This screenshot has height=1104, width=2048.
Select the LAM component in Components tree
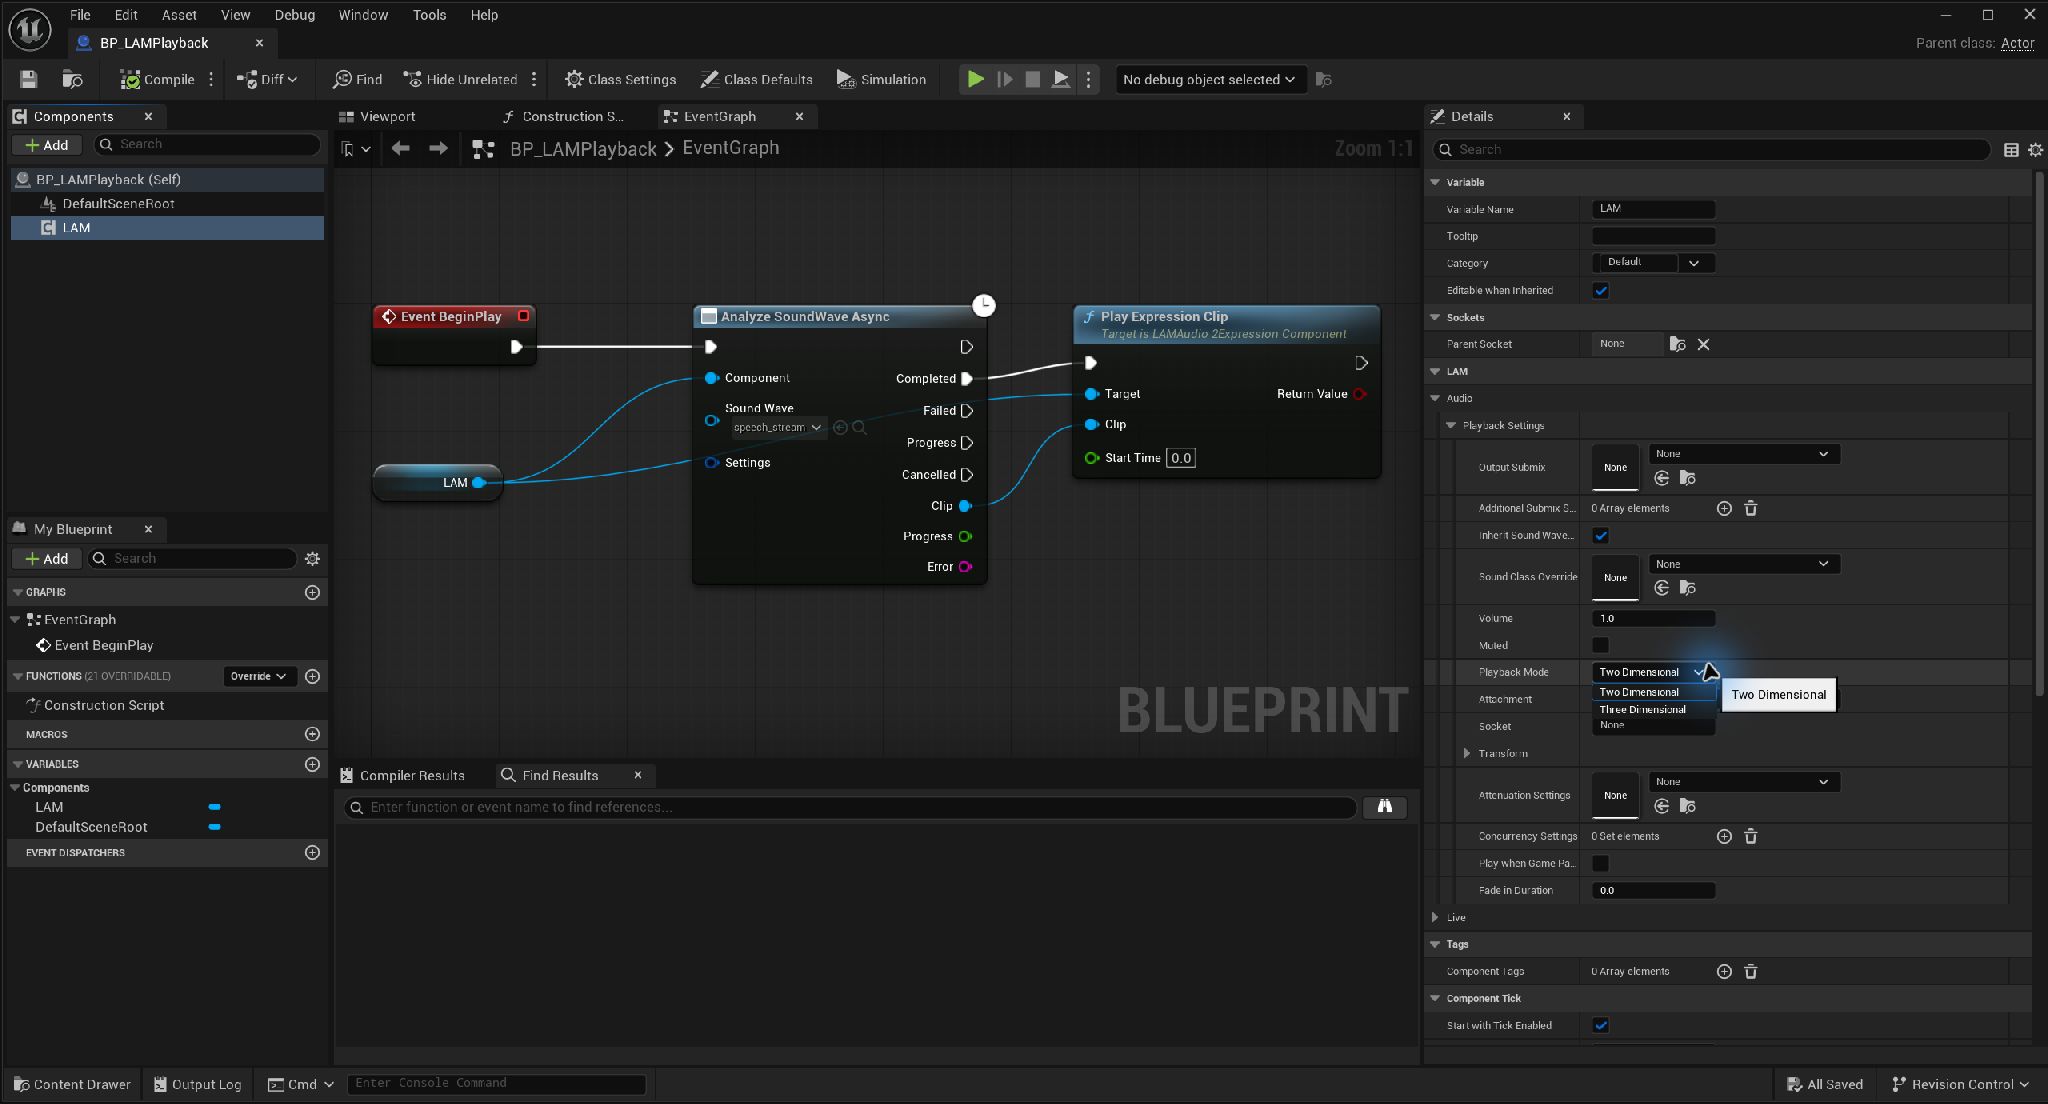(167, 227)
